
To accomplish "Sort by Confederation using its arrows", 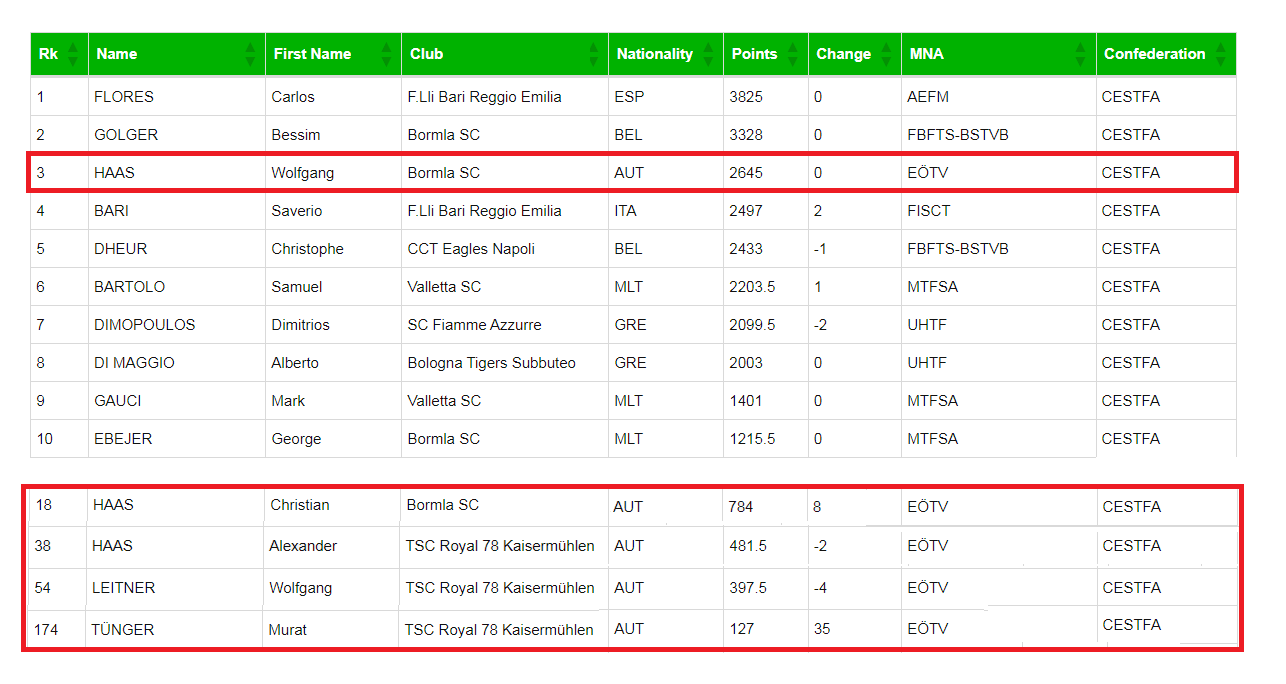I will click(1220, 54).
